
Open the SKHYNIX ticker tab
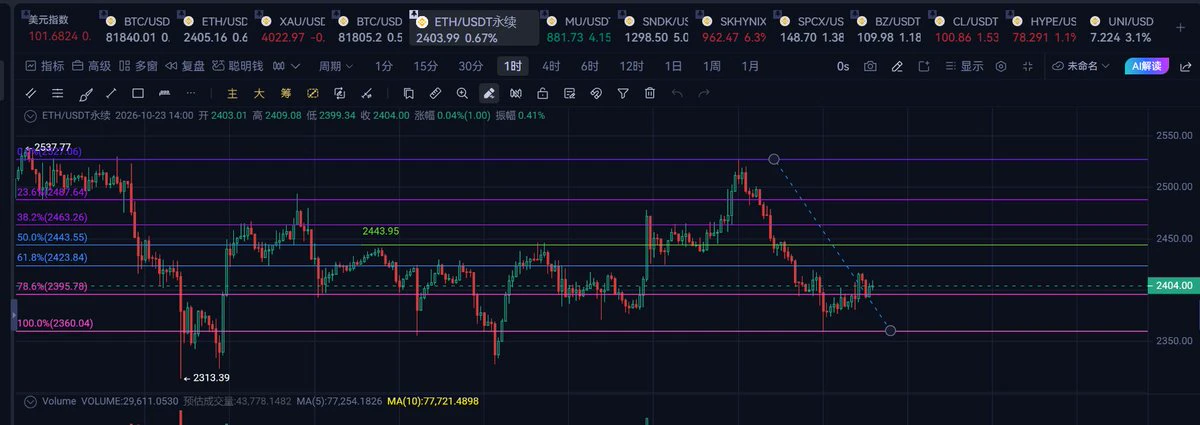[732, 28]
